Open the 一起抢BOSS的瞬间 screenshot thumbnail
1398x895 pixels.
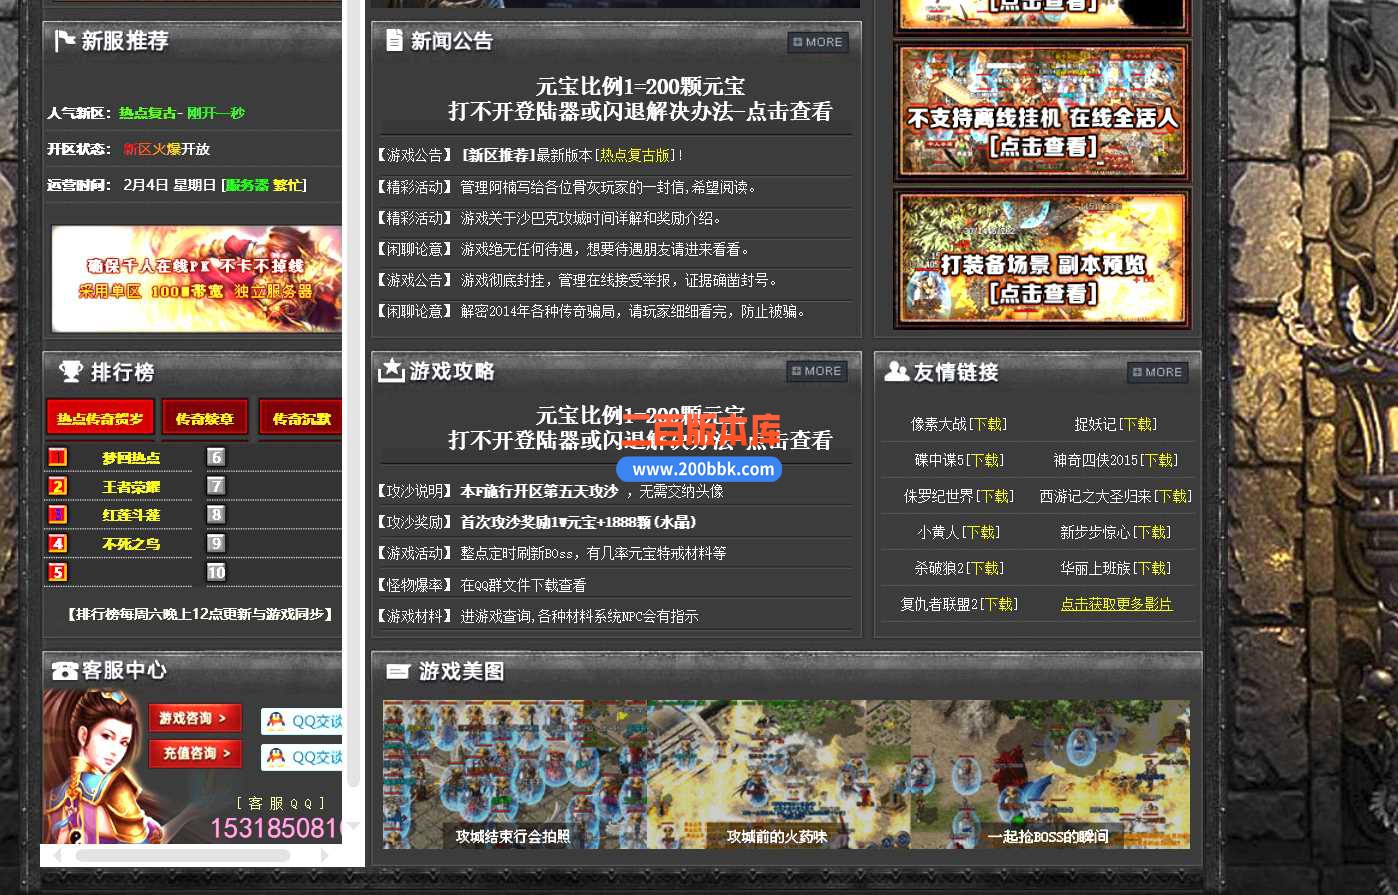tap(1050, 774)
